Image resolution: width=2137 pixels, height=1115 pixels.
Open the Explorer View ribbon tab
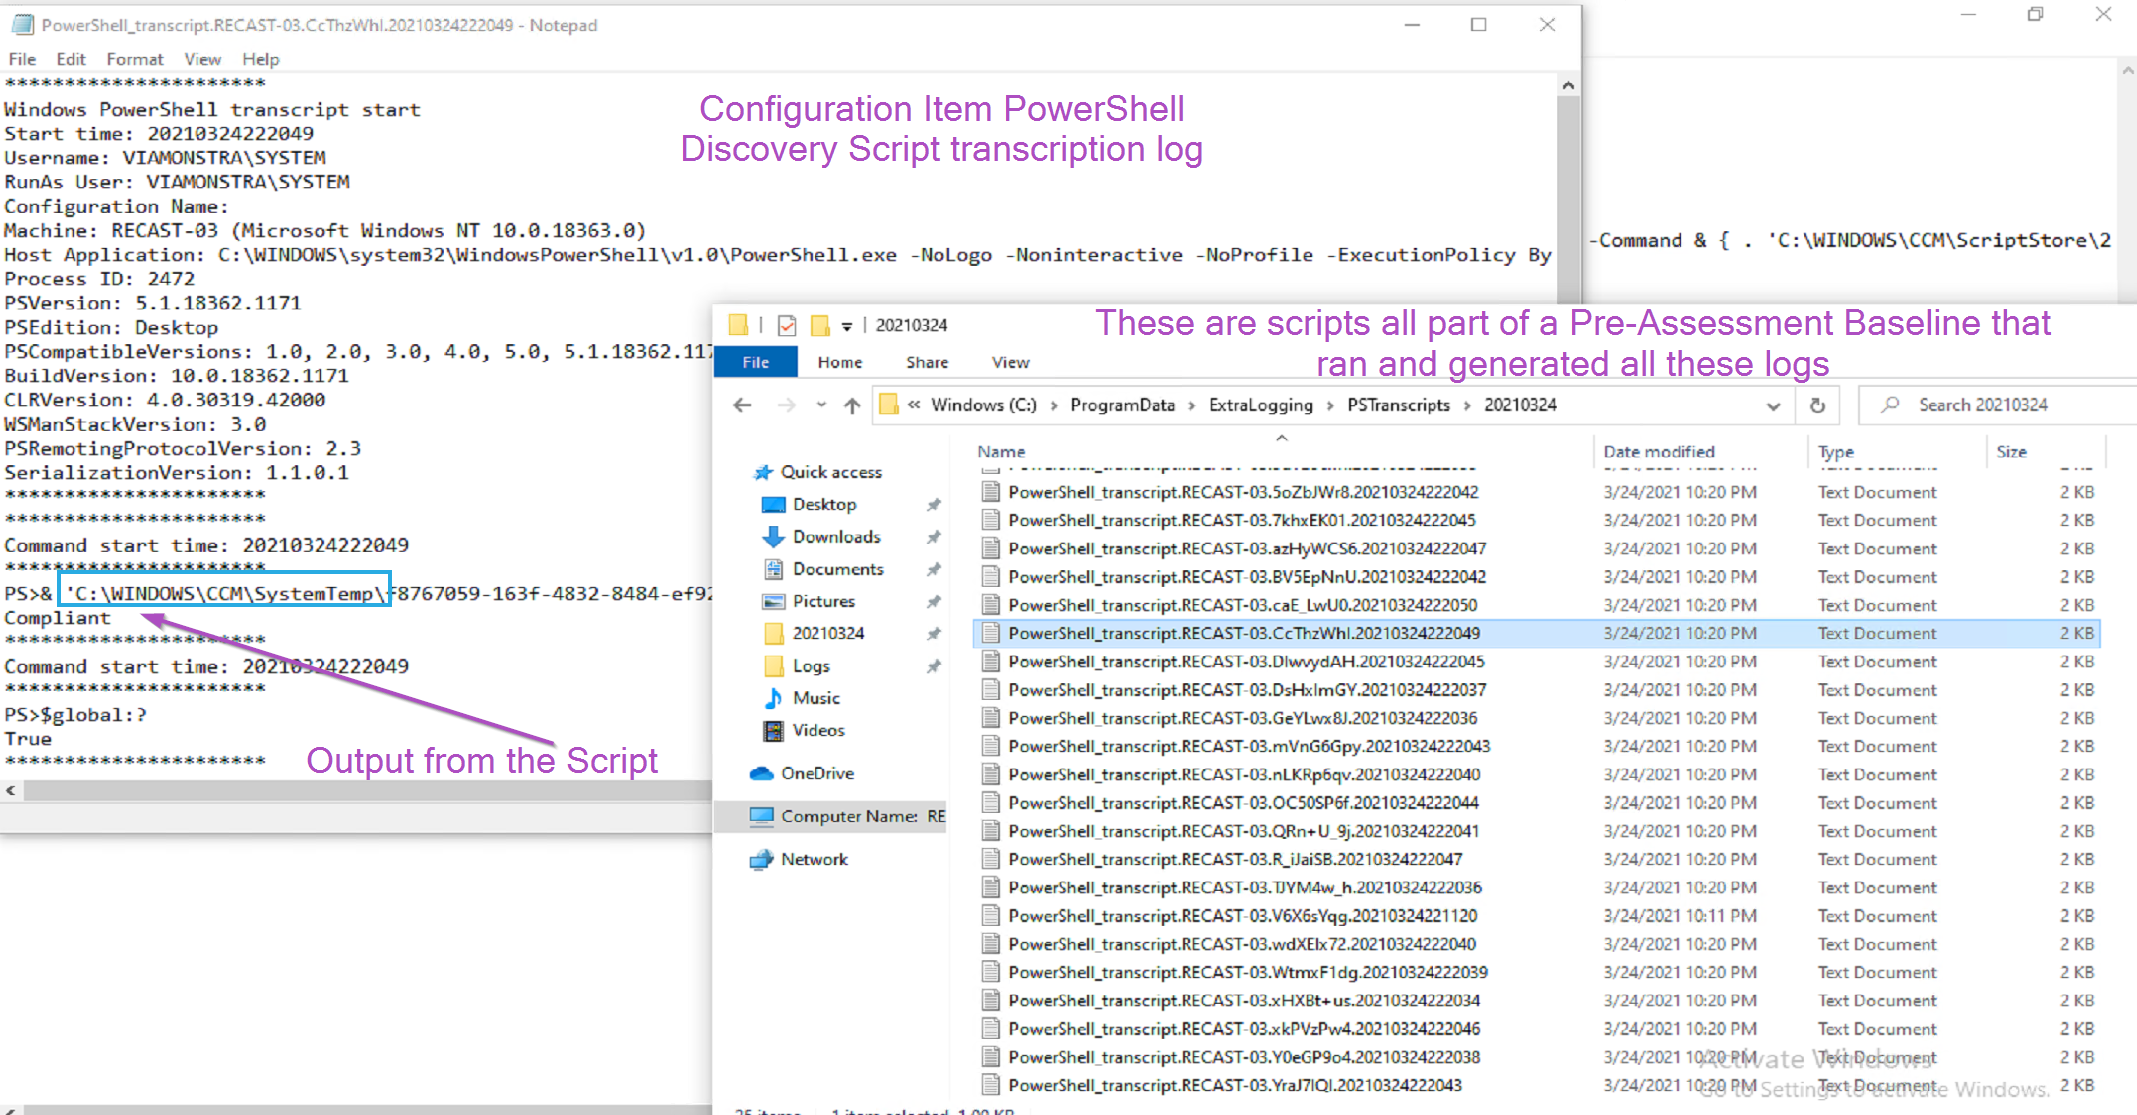click(x=1010, y=362)
